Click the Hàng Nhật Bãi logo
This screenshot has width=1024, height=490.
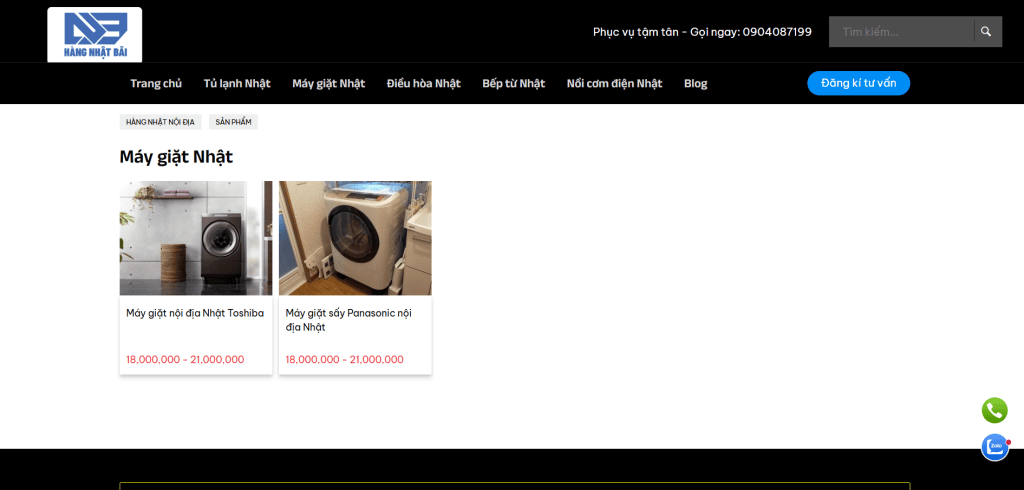(x=95, y=35)
